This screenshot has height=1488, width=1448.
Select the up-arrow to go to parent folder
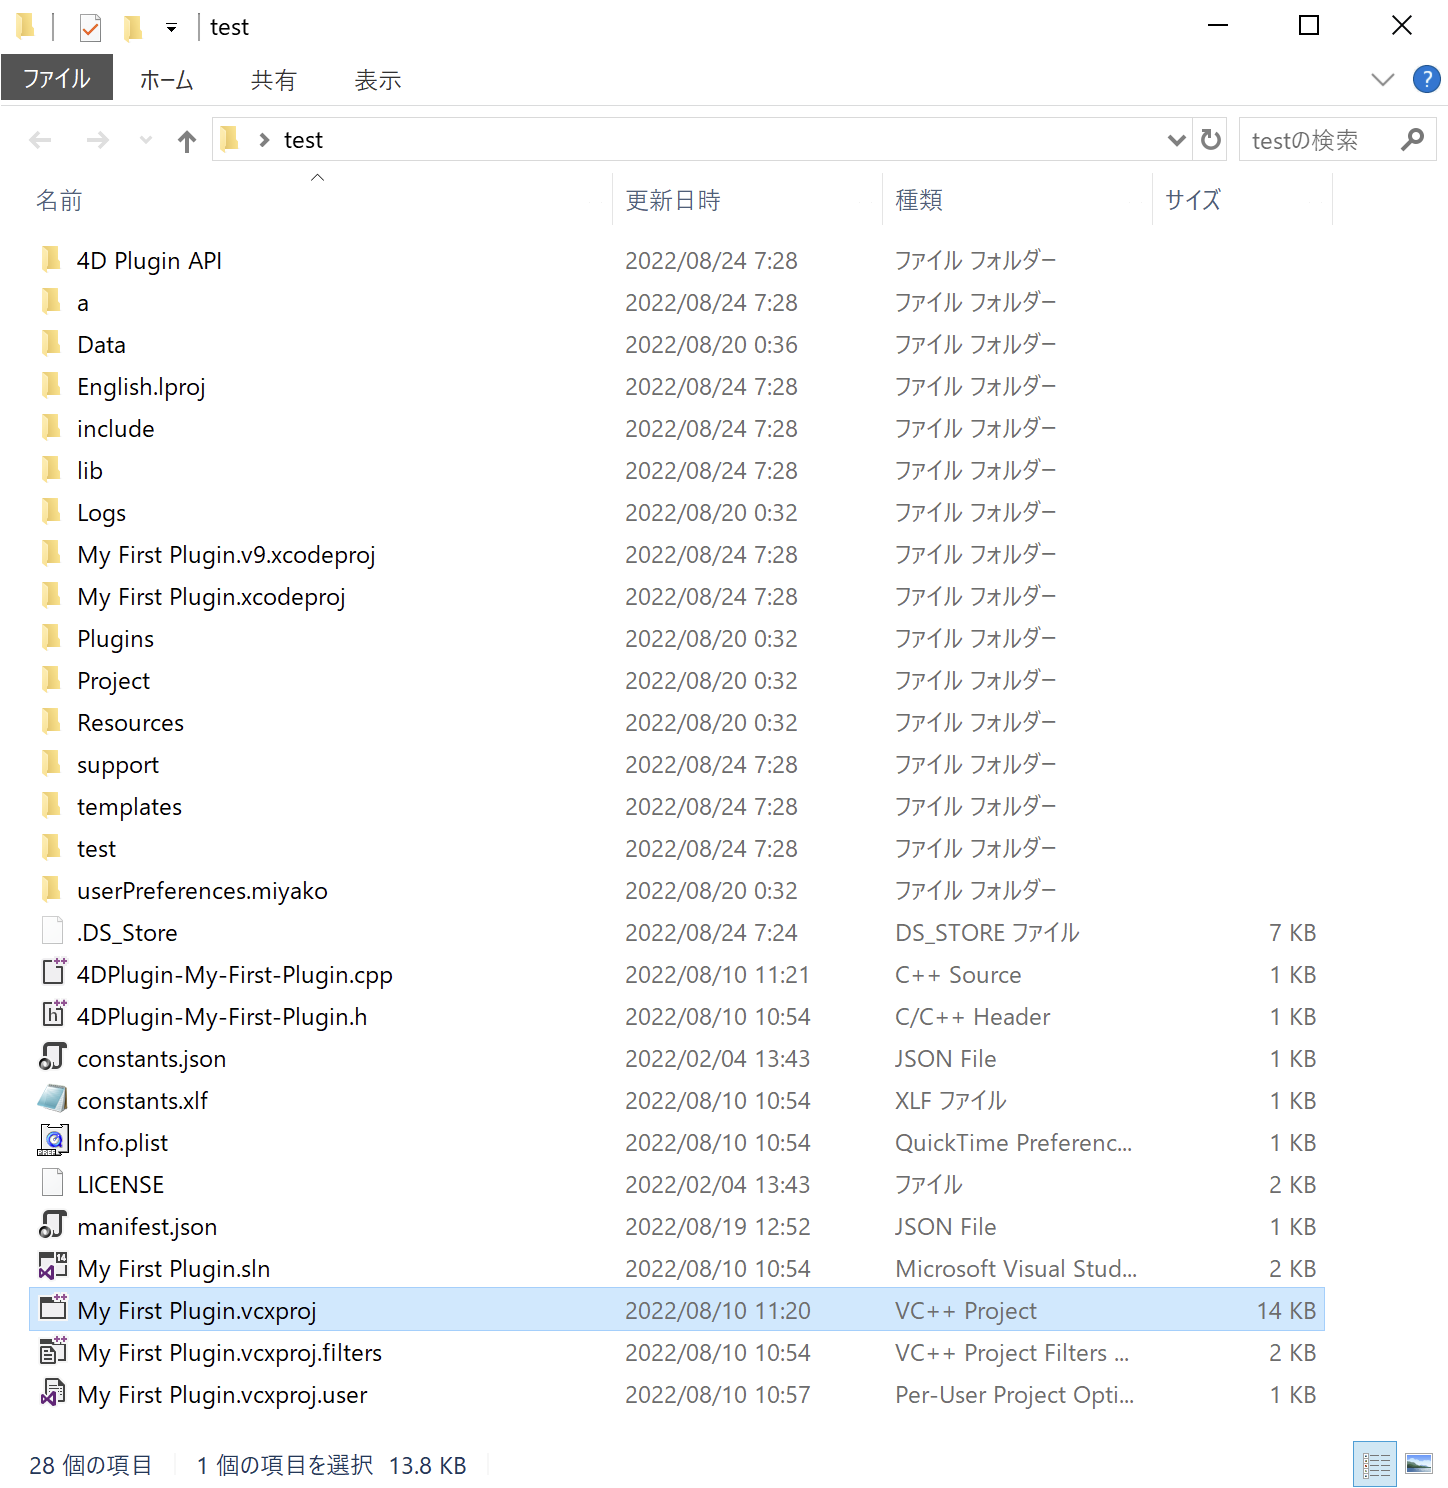click(186, 140)
